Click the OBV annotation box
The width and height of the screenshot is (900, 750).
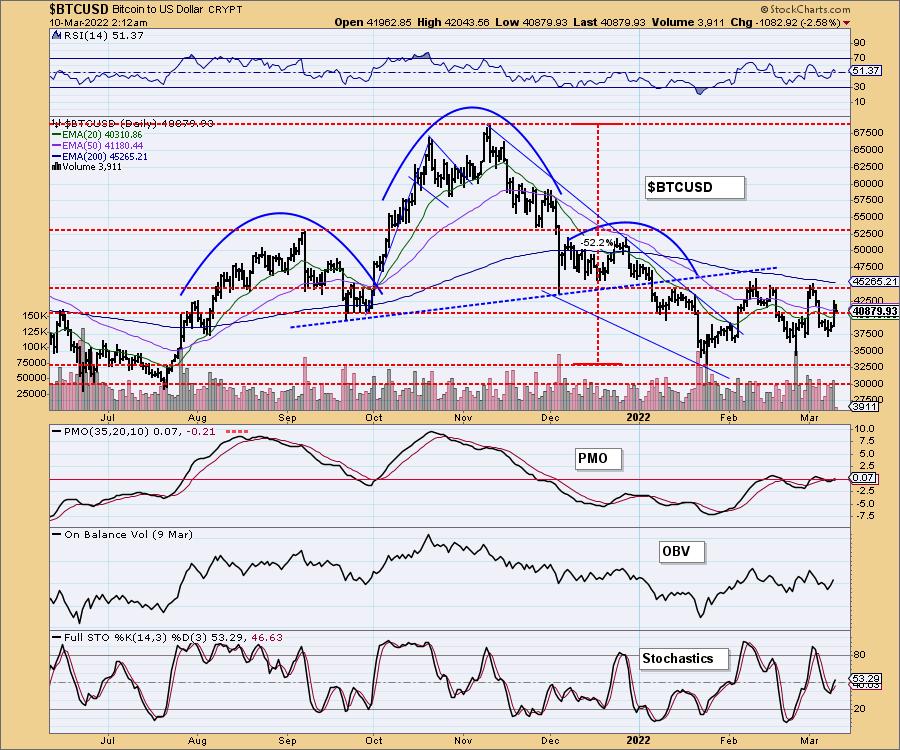pos(681,552)
